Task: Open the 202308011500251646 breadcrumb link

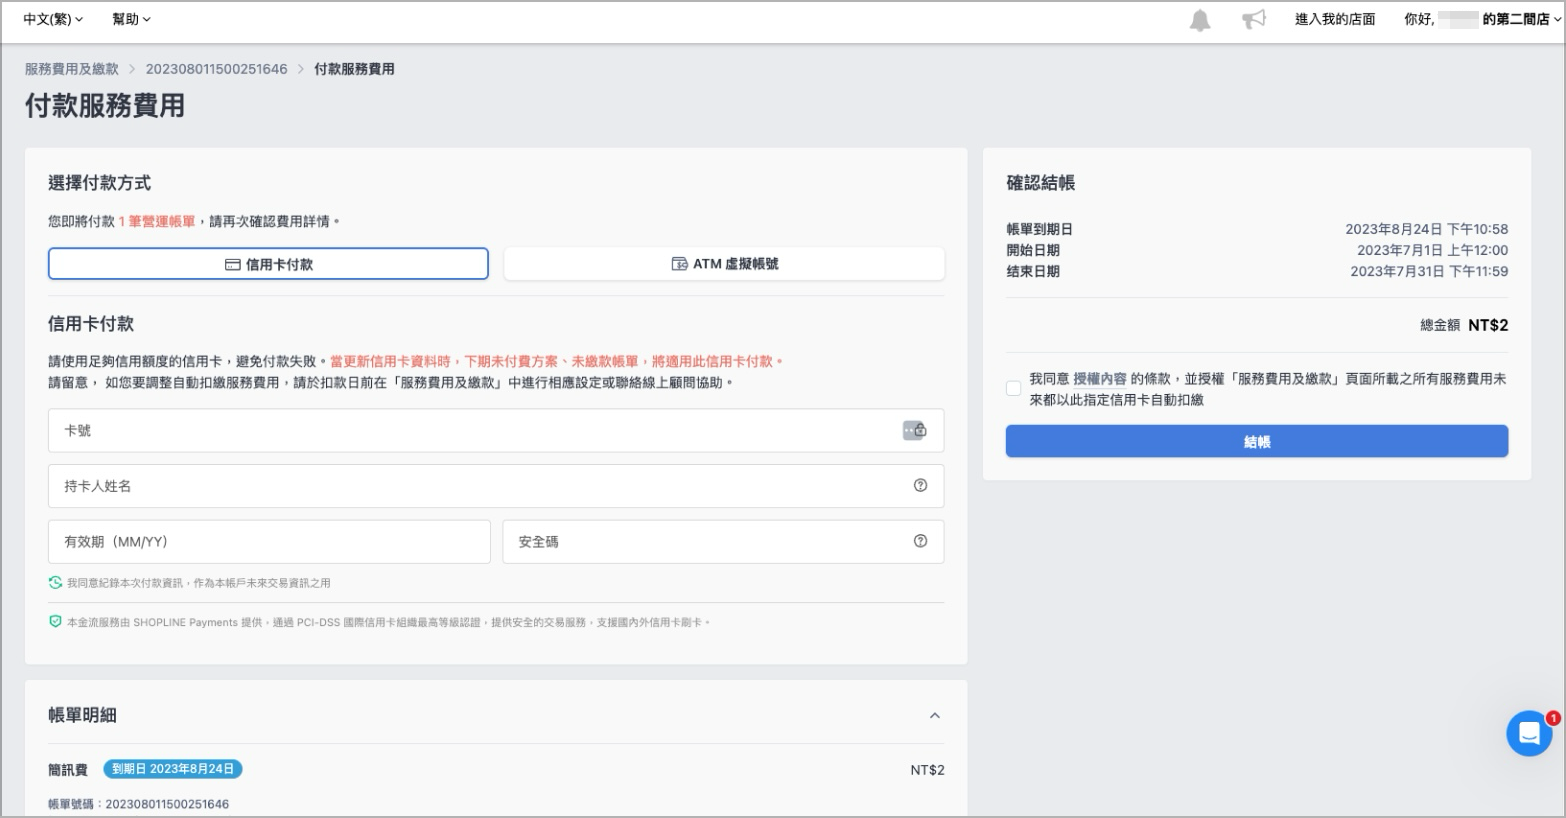Action: click(216, 69)
